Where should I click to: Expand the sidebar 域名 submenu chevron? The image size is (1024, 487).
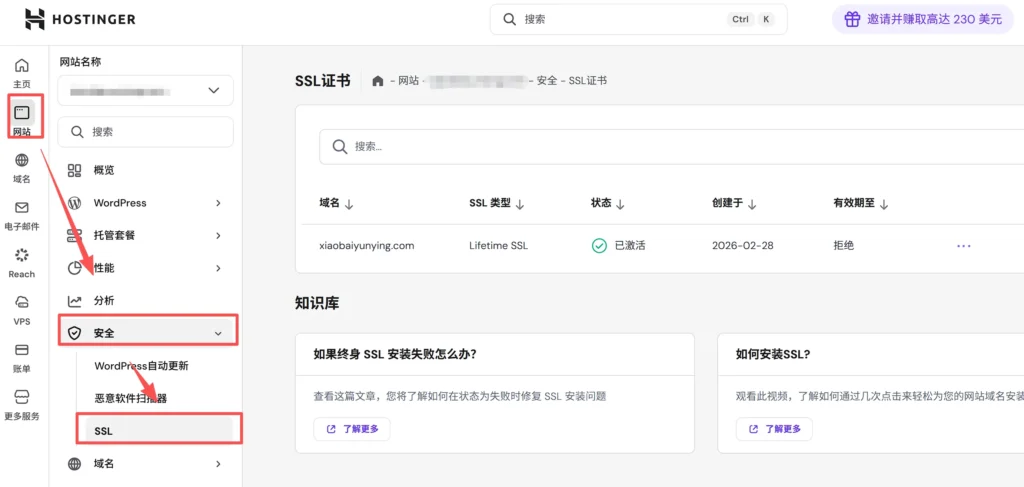(x=218, y=464)
